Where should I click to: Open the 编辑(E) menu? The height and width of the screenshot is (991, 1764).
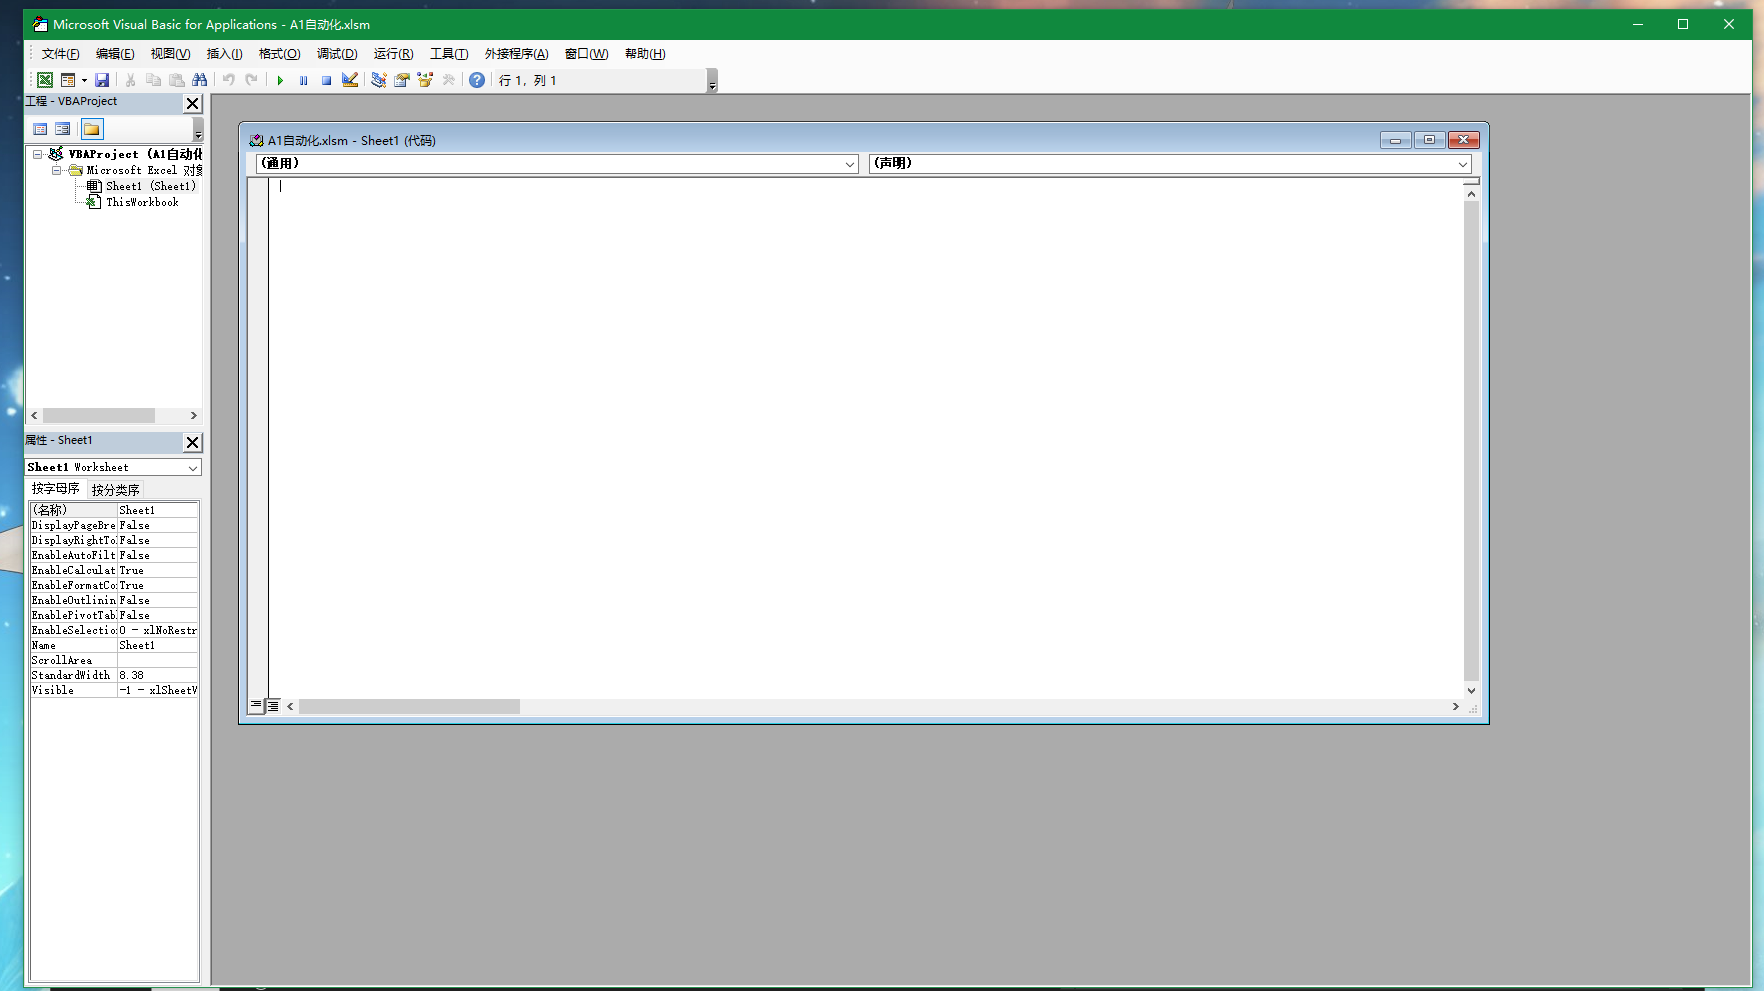pyautogui.click(x=115, y=54)
